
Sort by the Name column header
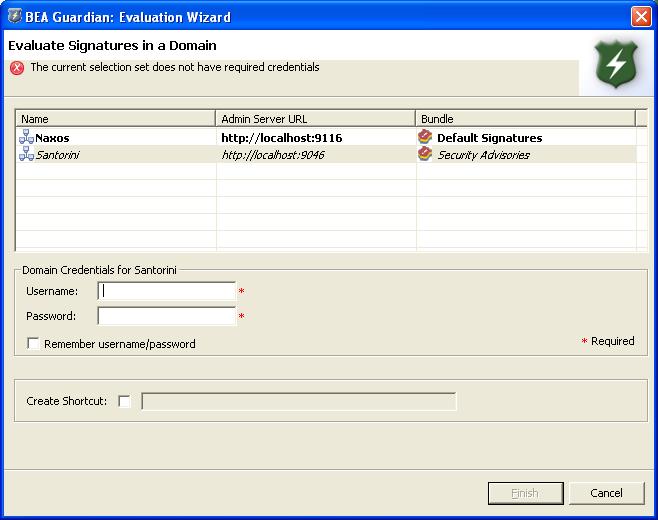[x=115, y=119]
